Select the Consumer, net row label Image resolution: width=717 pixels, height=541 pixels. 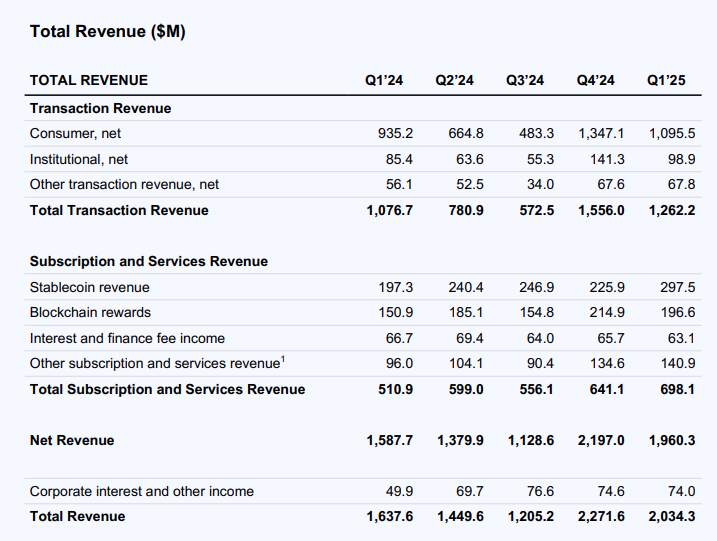pyautogui.click(x=75, y=133)
